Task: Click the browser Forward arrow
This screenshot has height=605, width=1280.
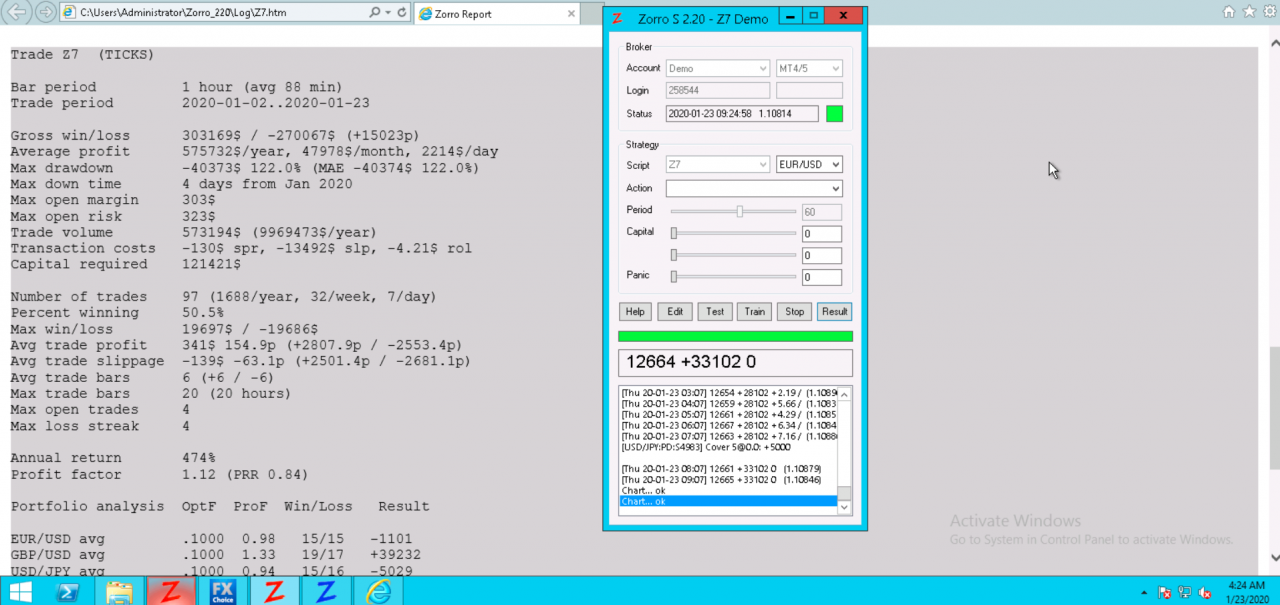Action: coord(45,13)
